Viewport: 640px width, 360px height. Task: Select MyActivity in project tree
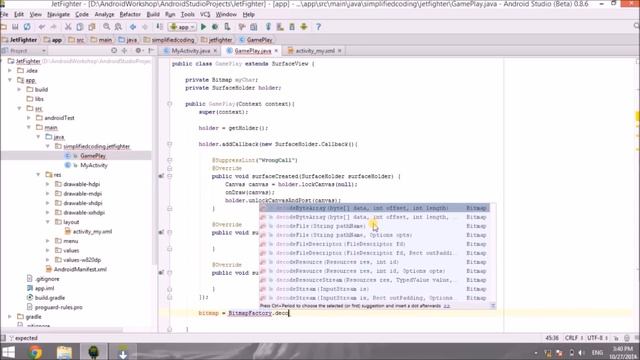click(93, 165)
